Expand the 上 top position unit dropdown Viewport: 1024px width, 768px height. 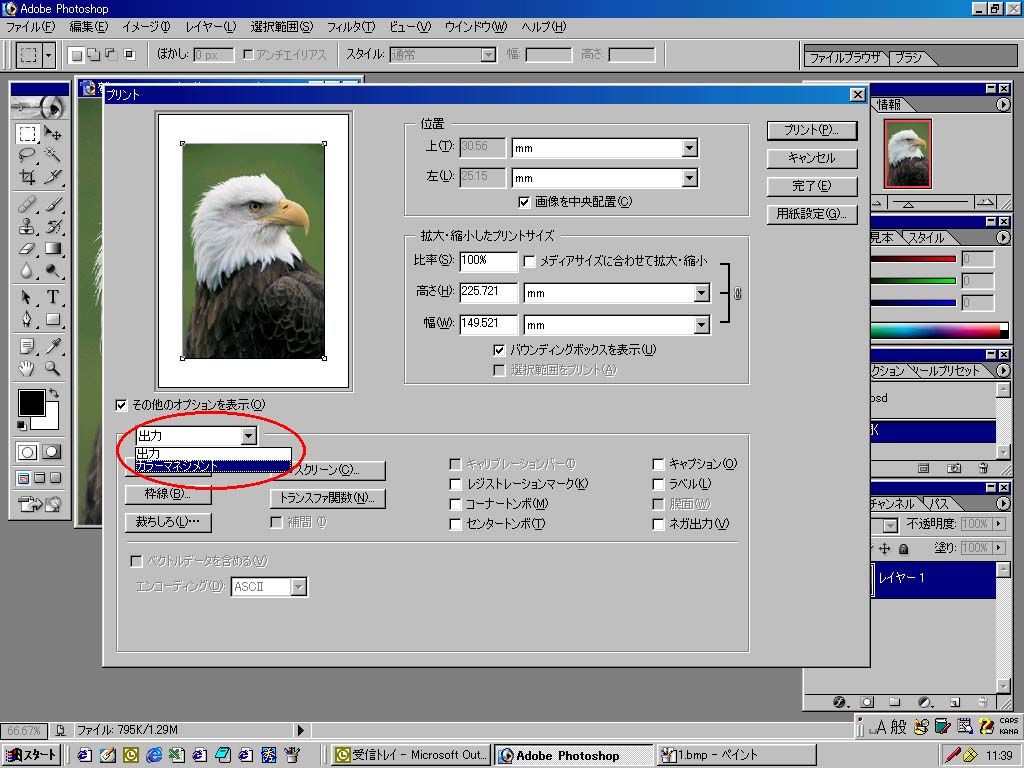pyautogui.click(x=689, y=148)
